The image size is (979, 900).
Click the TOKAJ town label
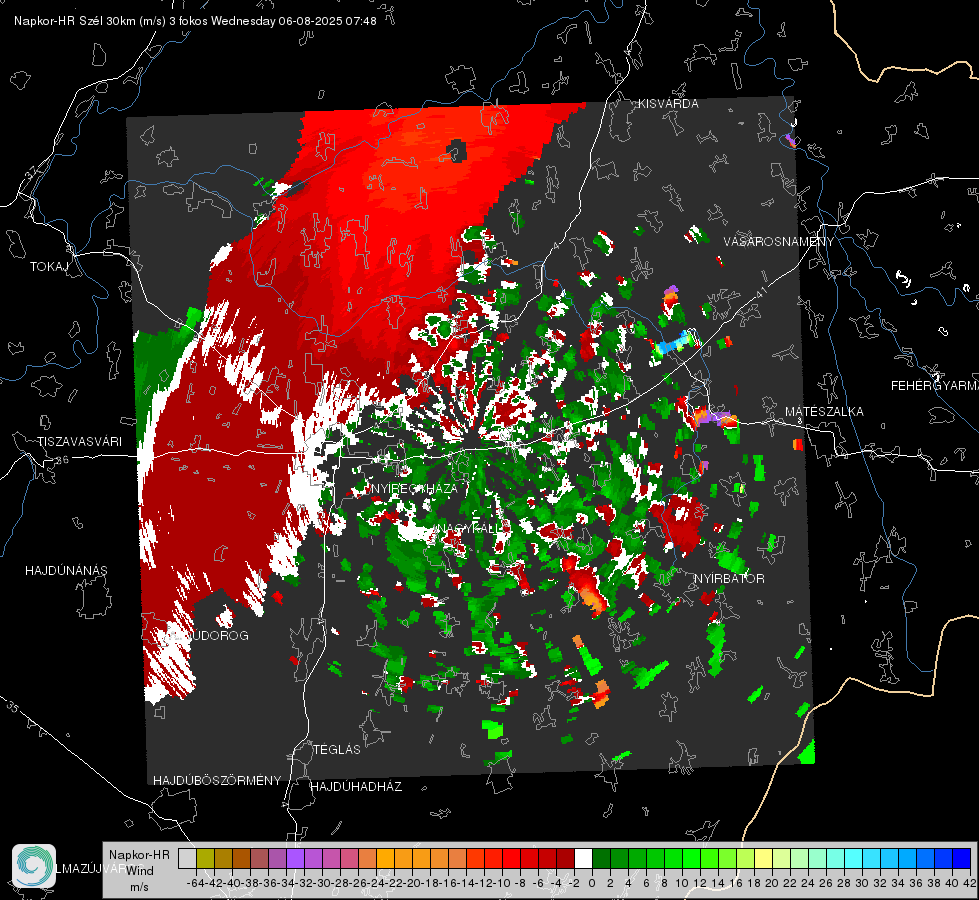click(x=49, y=267)
